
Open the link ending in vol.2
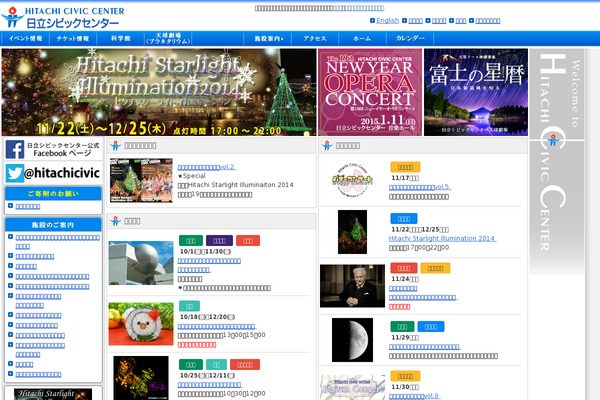coord(207,167)
